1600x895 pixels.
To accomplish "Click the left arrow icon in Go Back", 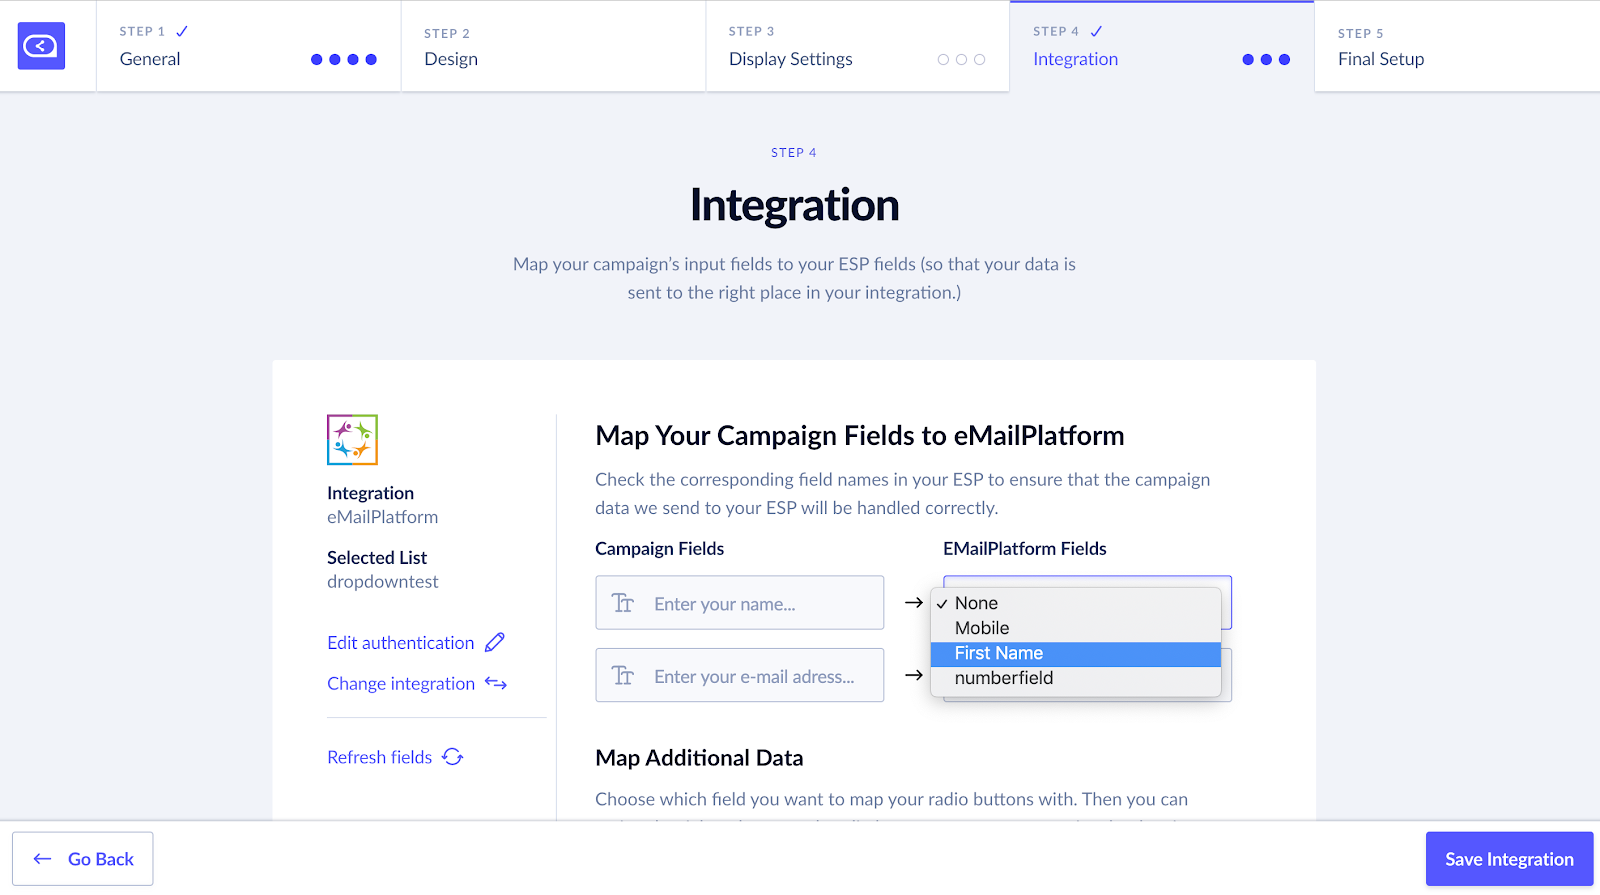I will click(42, 859).
